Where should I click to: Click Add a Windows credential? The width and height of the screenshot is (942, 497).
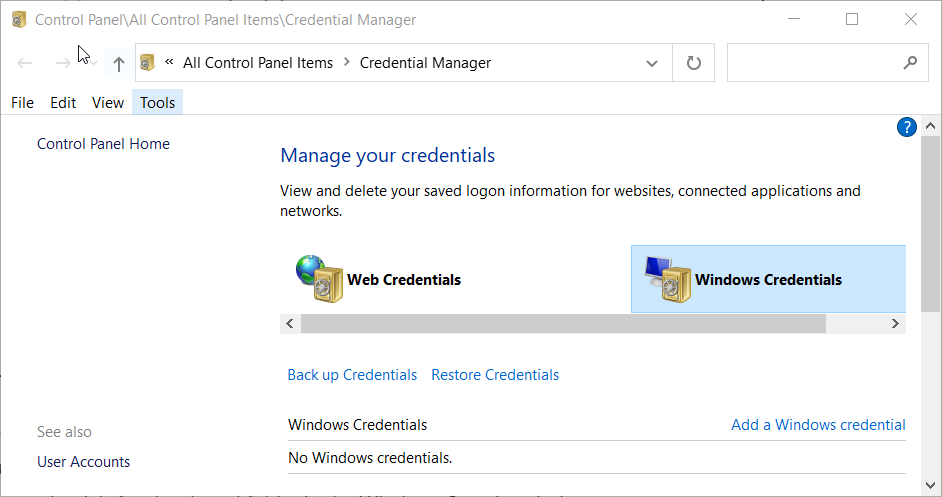click(x=818, y=425)
